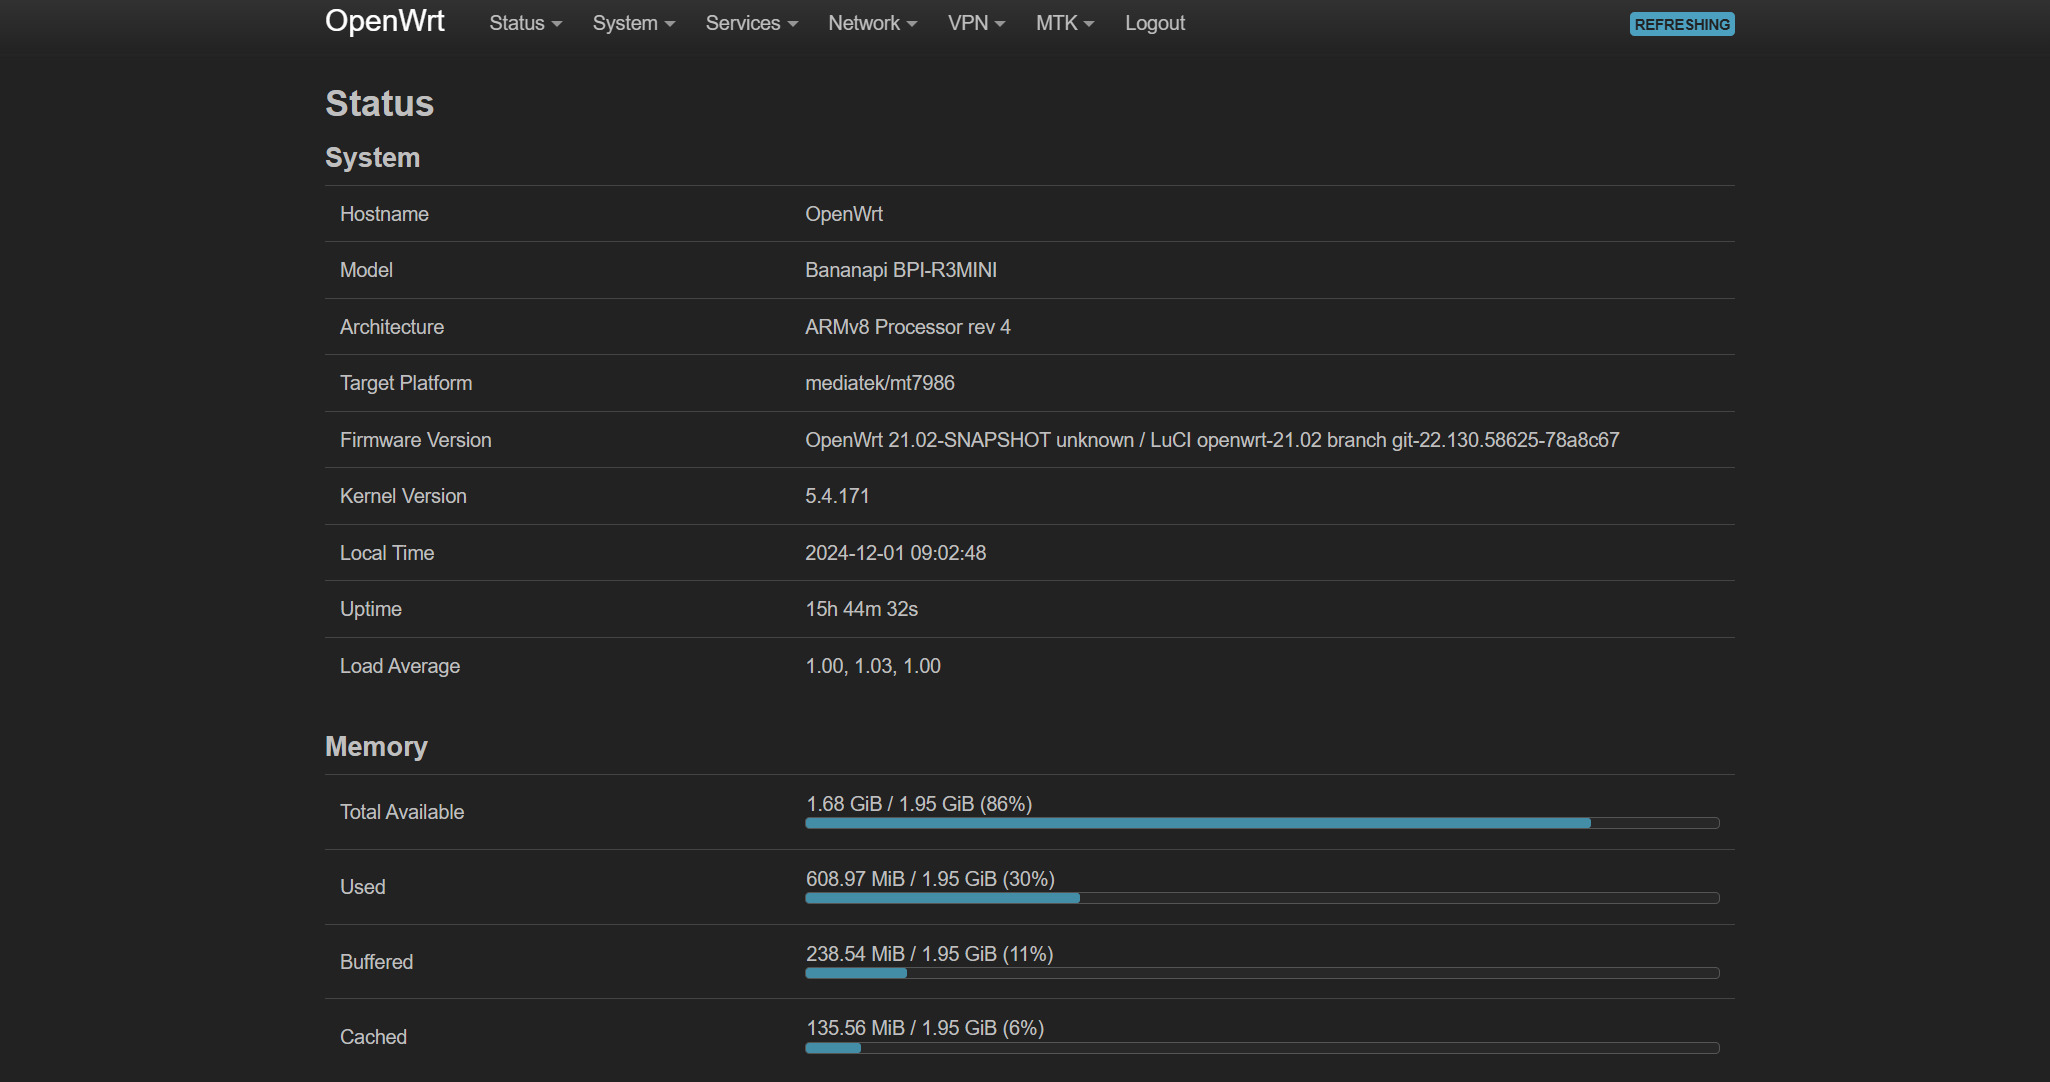The height and width of the screenshot is (1082, 2050).
Task: Expand the MTK menu
Action: [1064, 23]
